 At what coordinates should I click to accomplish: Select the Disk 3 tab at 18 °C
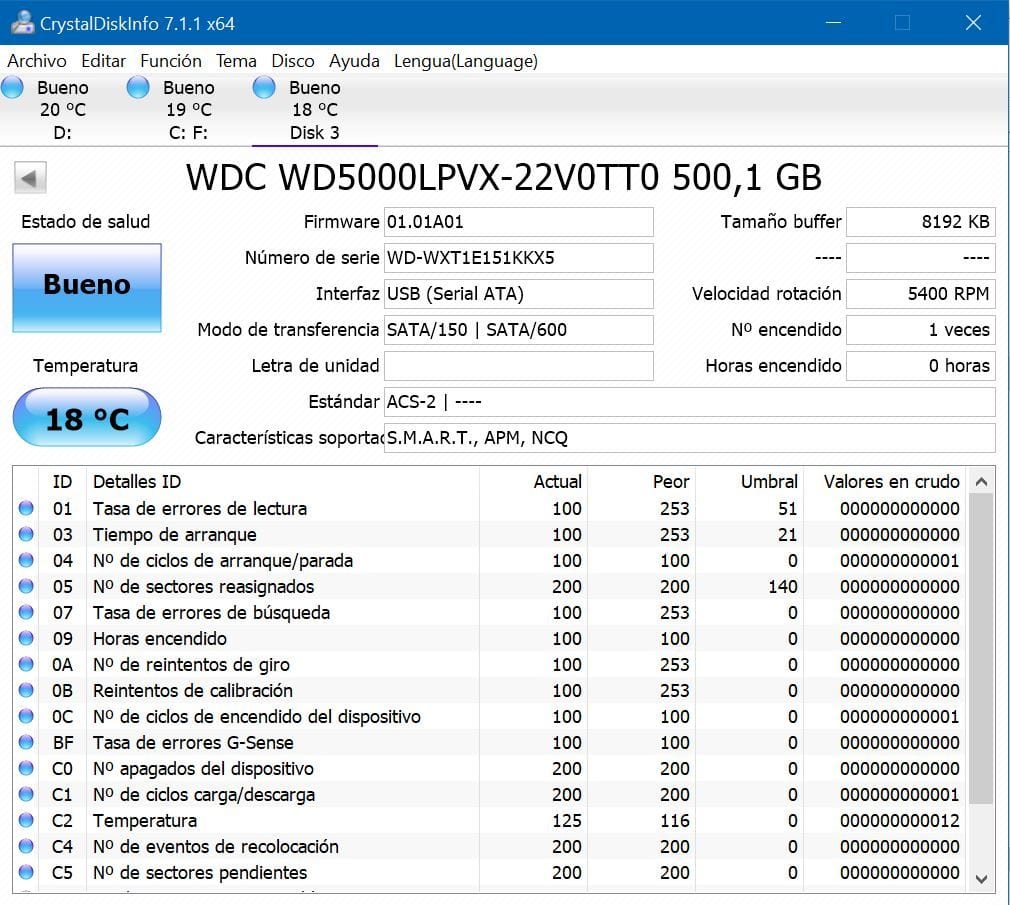(x=314, y=110)
